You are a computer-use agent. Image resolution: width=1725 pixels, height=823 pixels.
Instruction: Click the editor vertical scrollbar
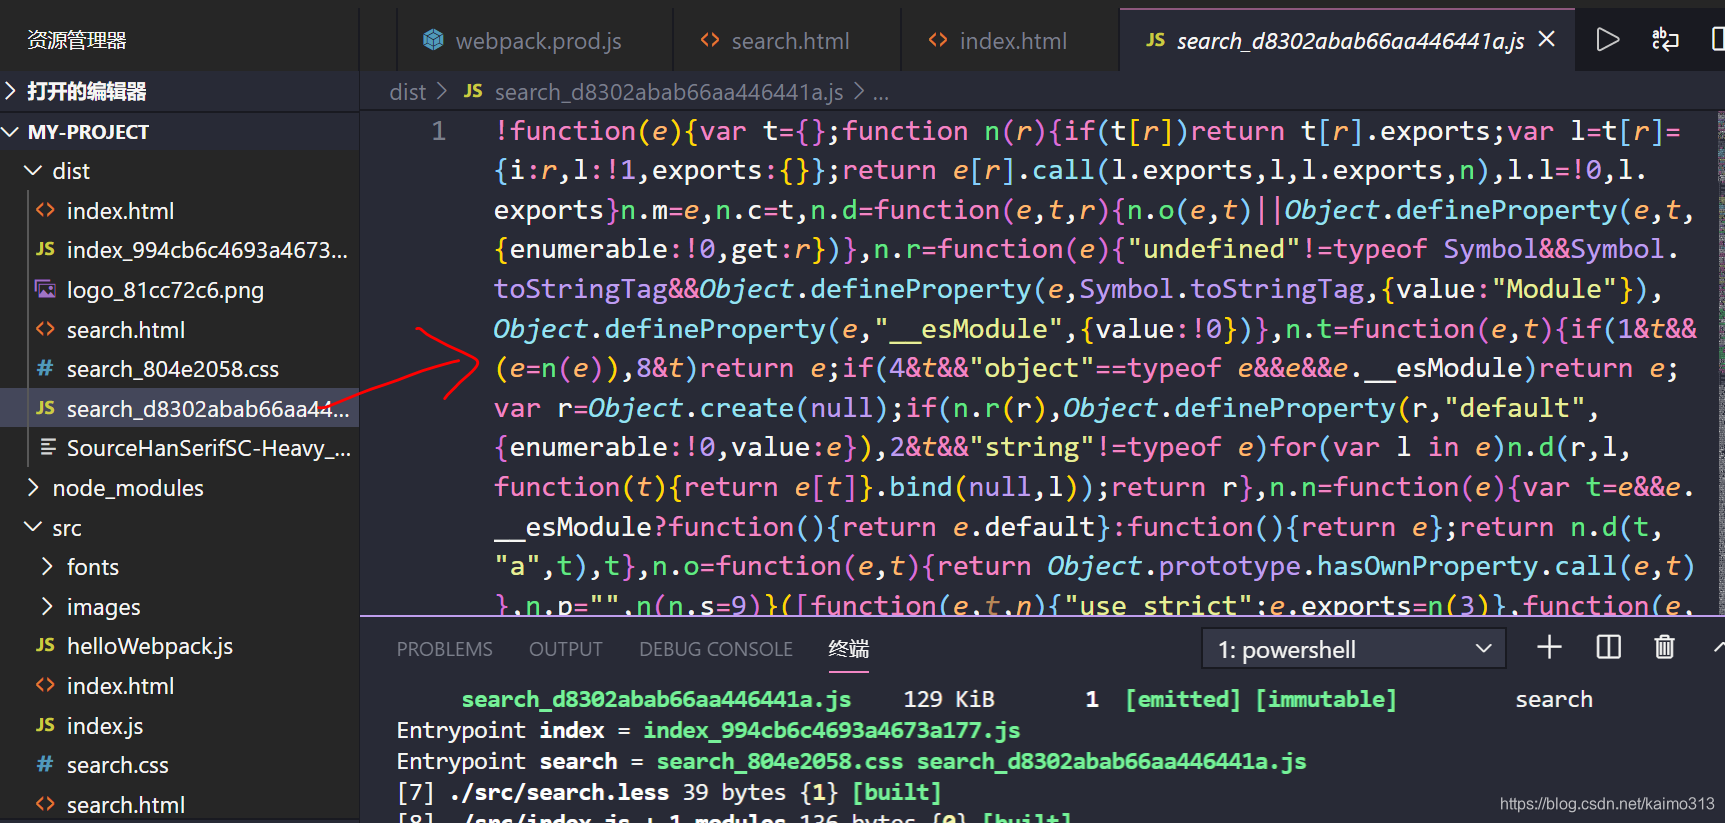(1719, 362)
